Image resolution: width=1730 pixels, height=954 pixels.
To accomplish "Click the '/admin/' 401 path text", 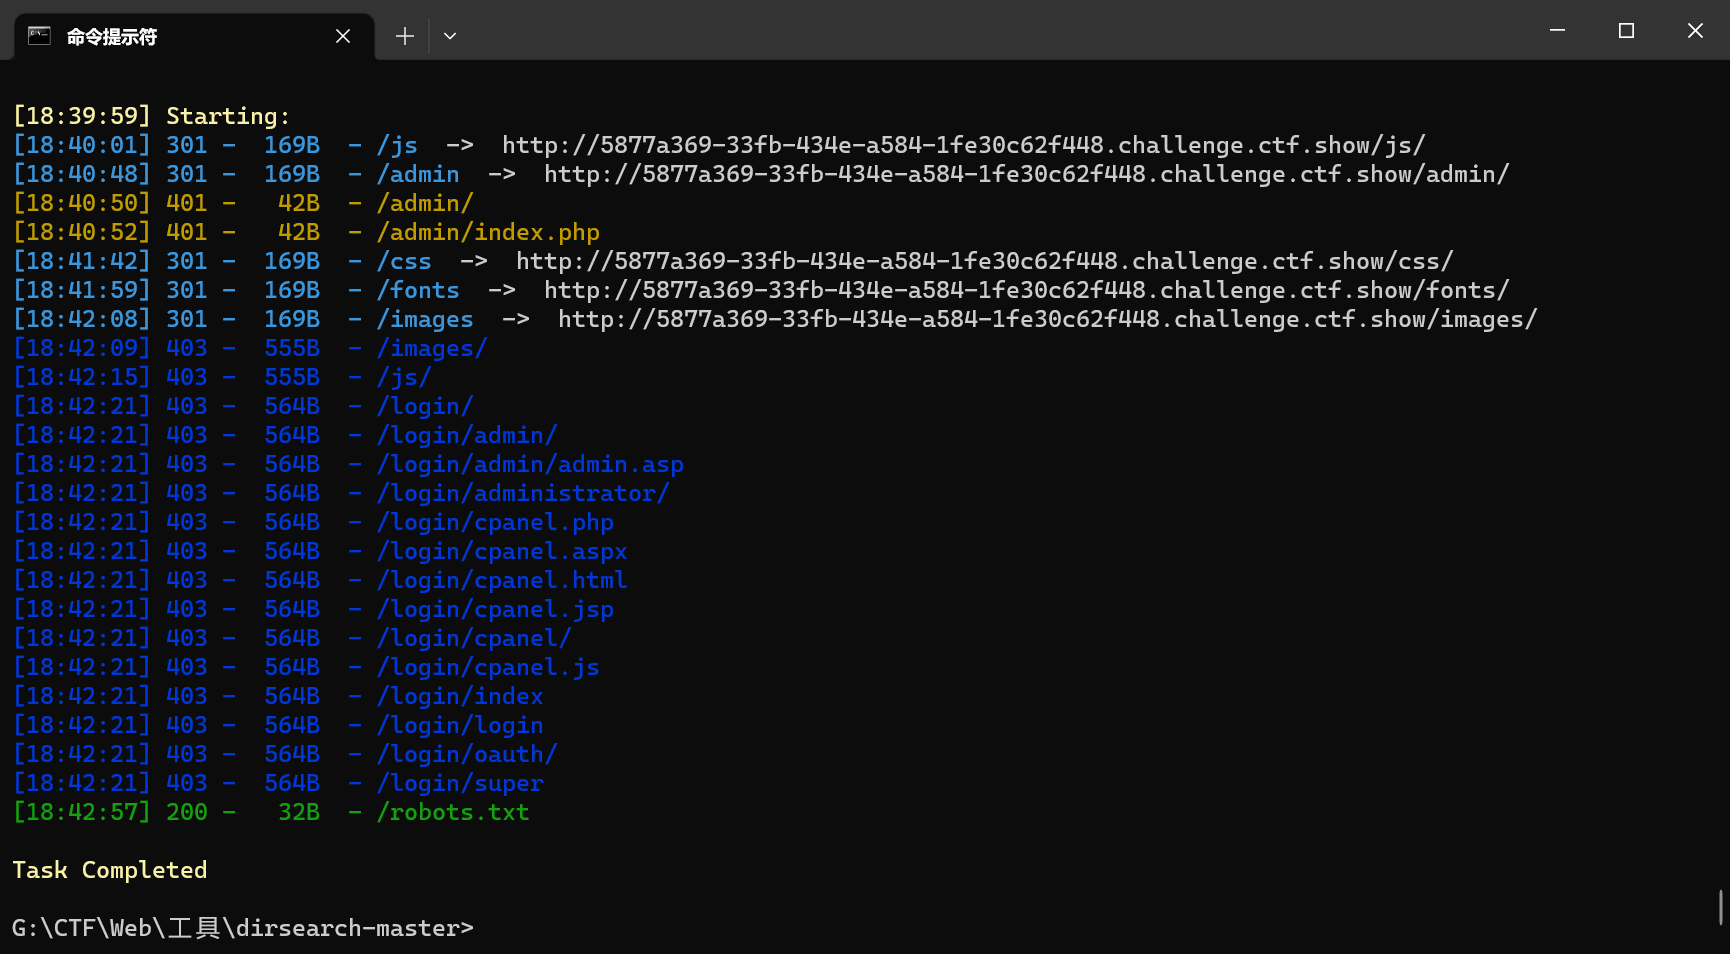I will [425, 203].
